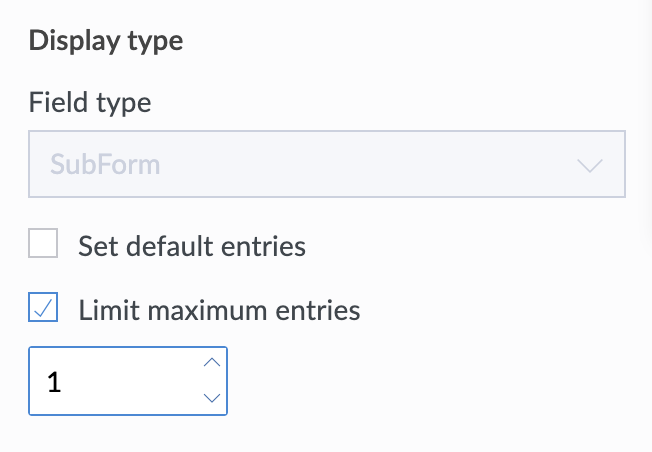Click the Display type section heading
652x452 pixels.
pos(106,41)
